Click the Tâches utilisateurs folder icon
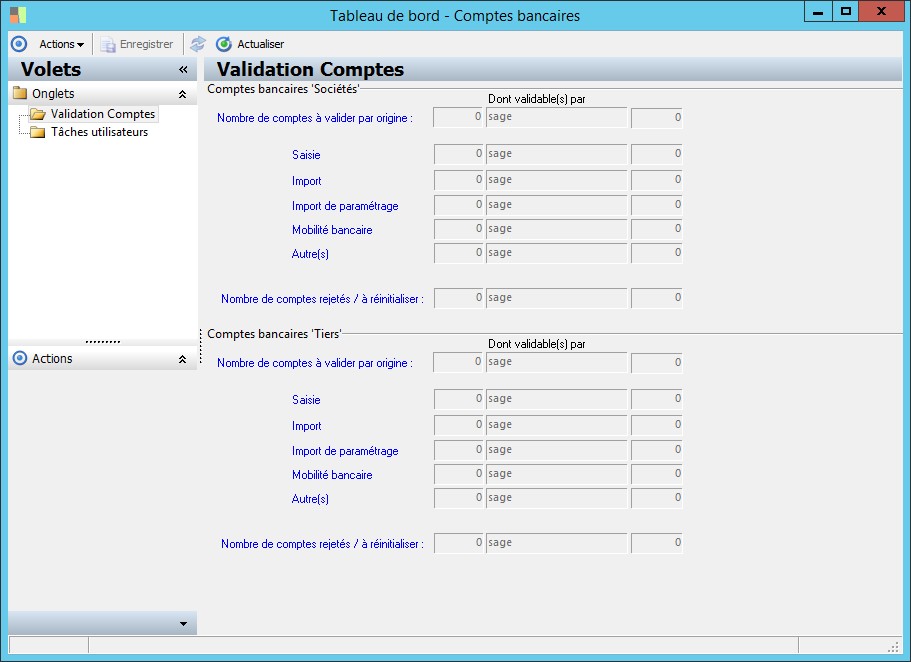Screen dimensions: 911x662 38,132
